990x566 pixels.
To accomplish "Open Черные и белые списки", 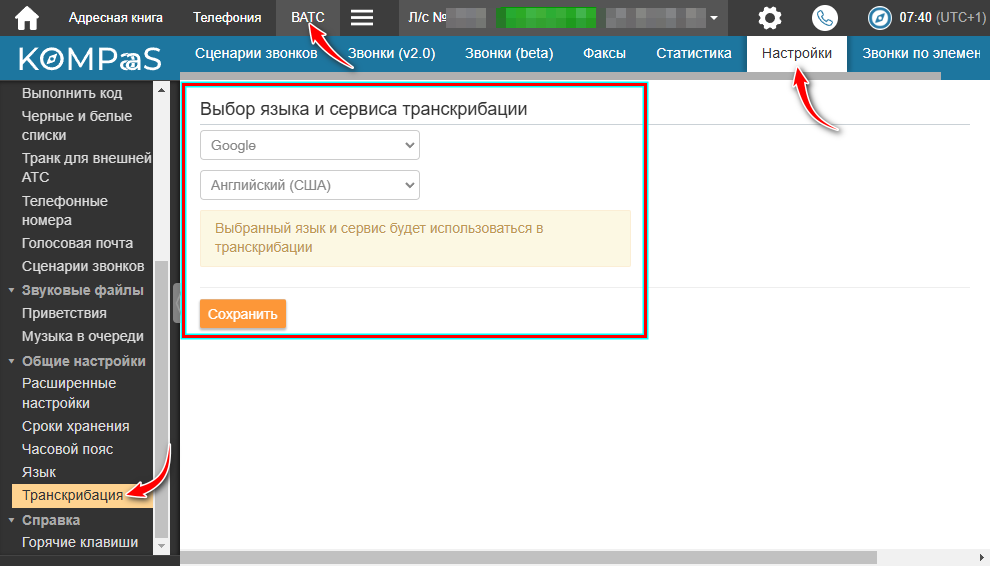I will tap(77, 125).
